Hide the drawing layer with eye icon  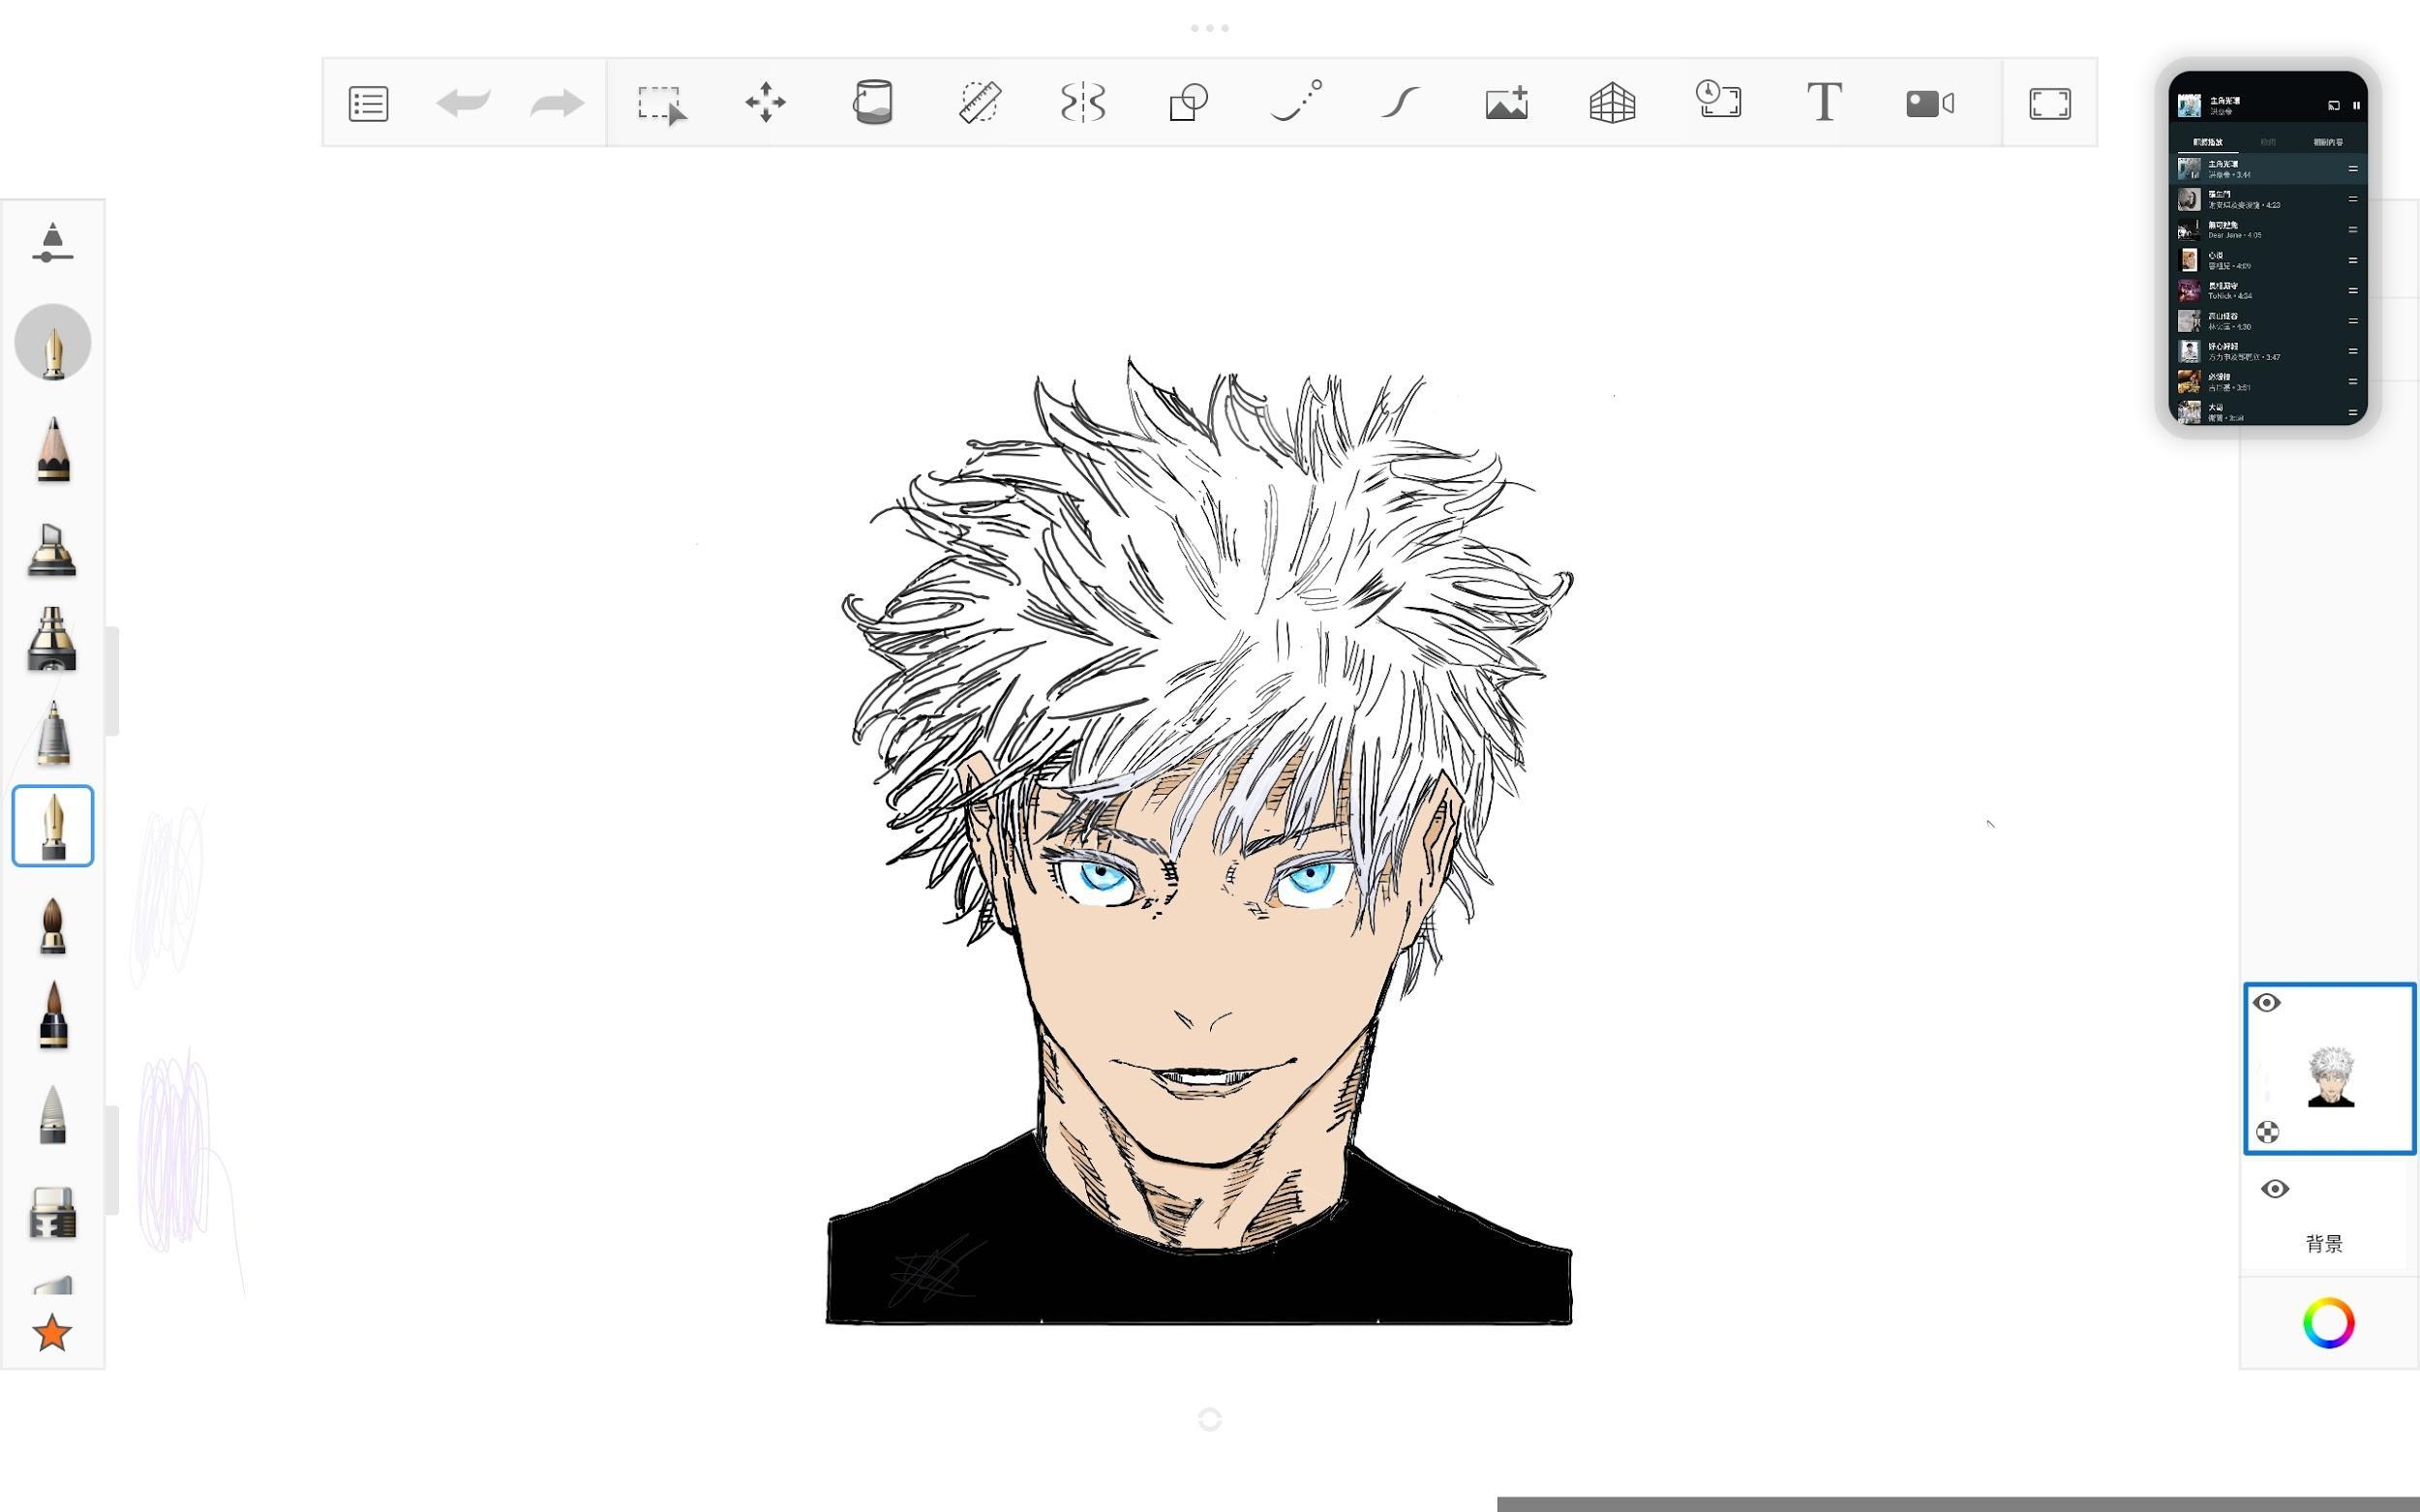click(x=2267, y=1003)
